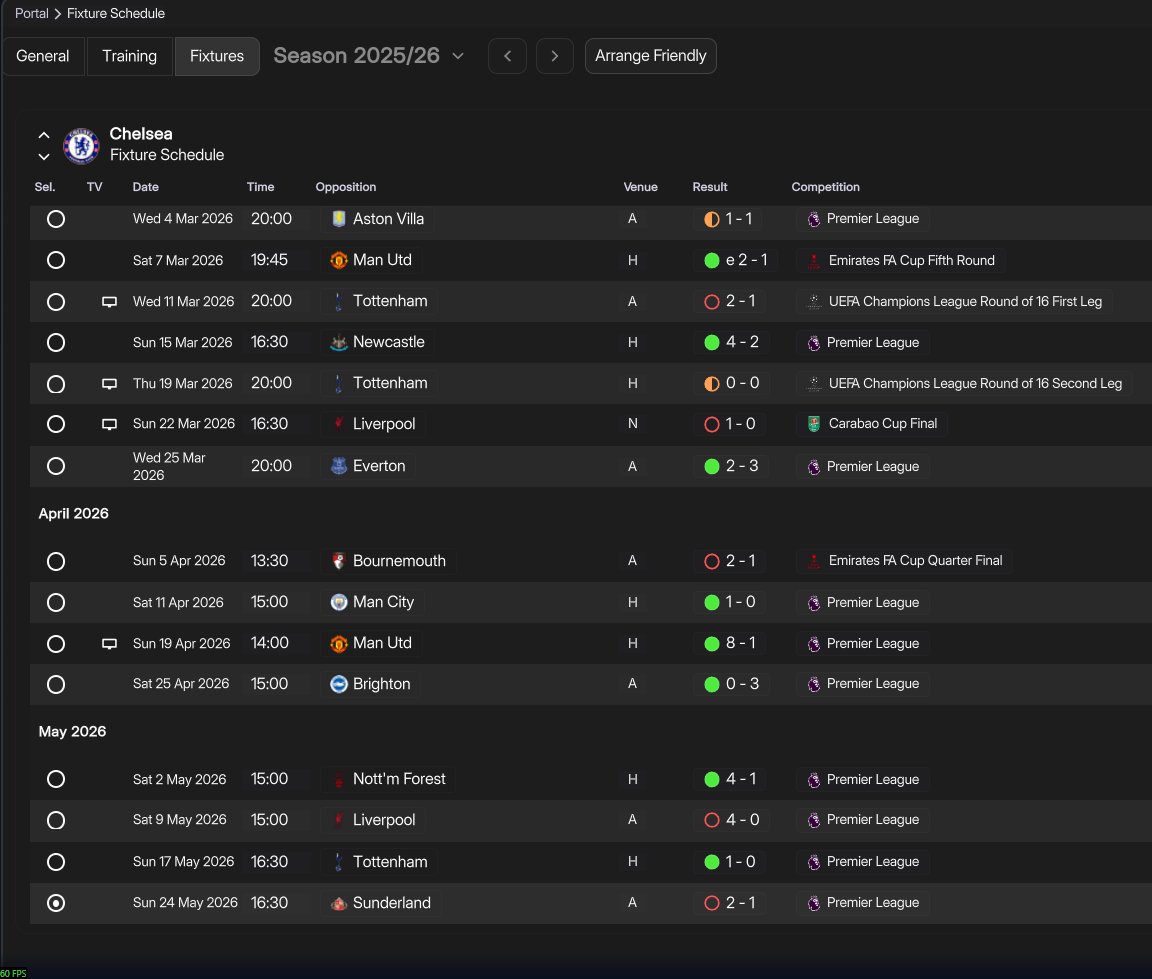Click Champions League icon on First Leg row

click(813, 301)
